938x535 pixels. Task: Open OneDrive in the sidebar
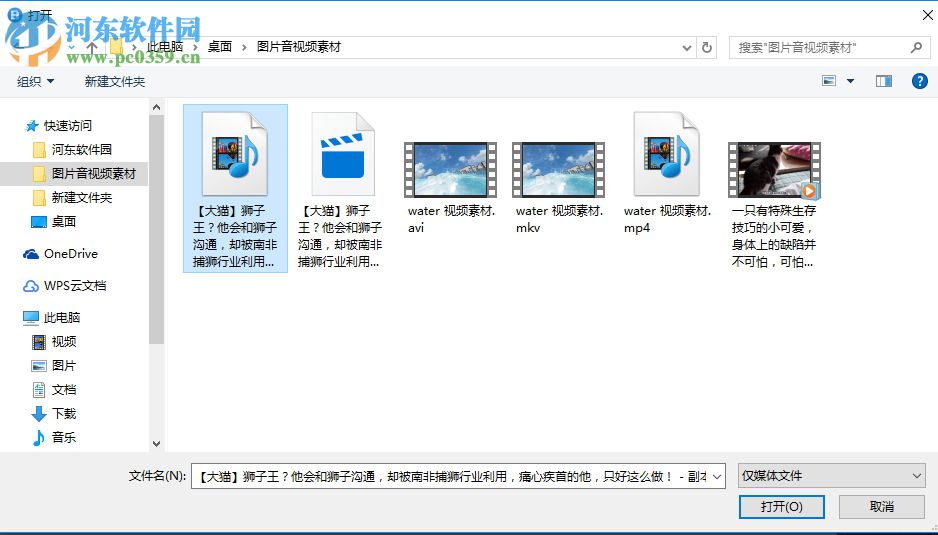point(71,254)
